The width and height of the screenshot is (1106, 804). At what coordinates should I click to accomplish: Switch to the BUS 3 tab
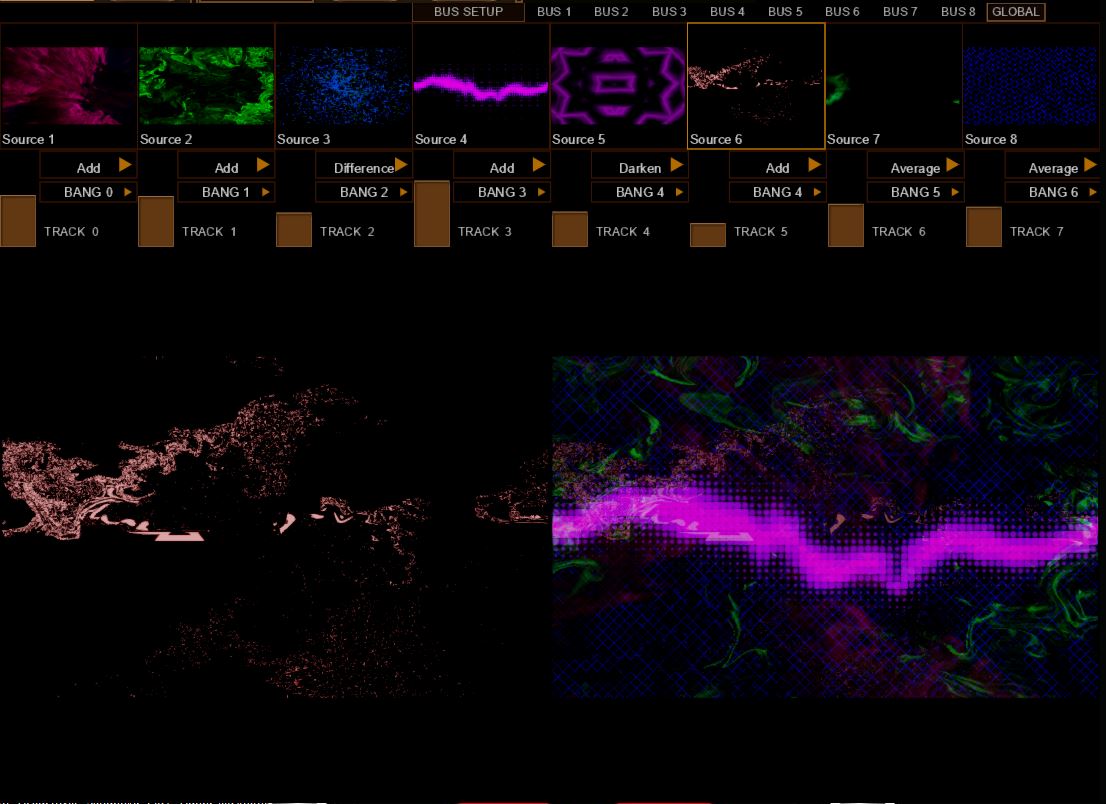point(669,12)
